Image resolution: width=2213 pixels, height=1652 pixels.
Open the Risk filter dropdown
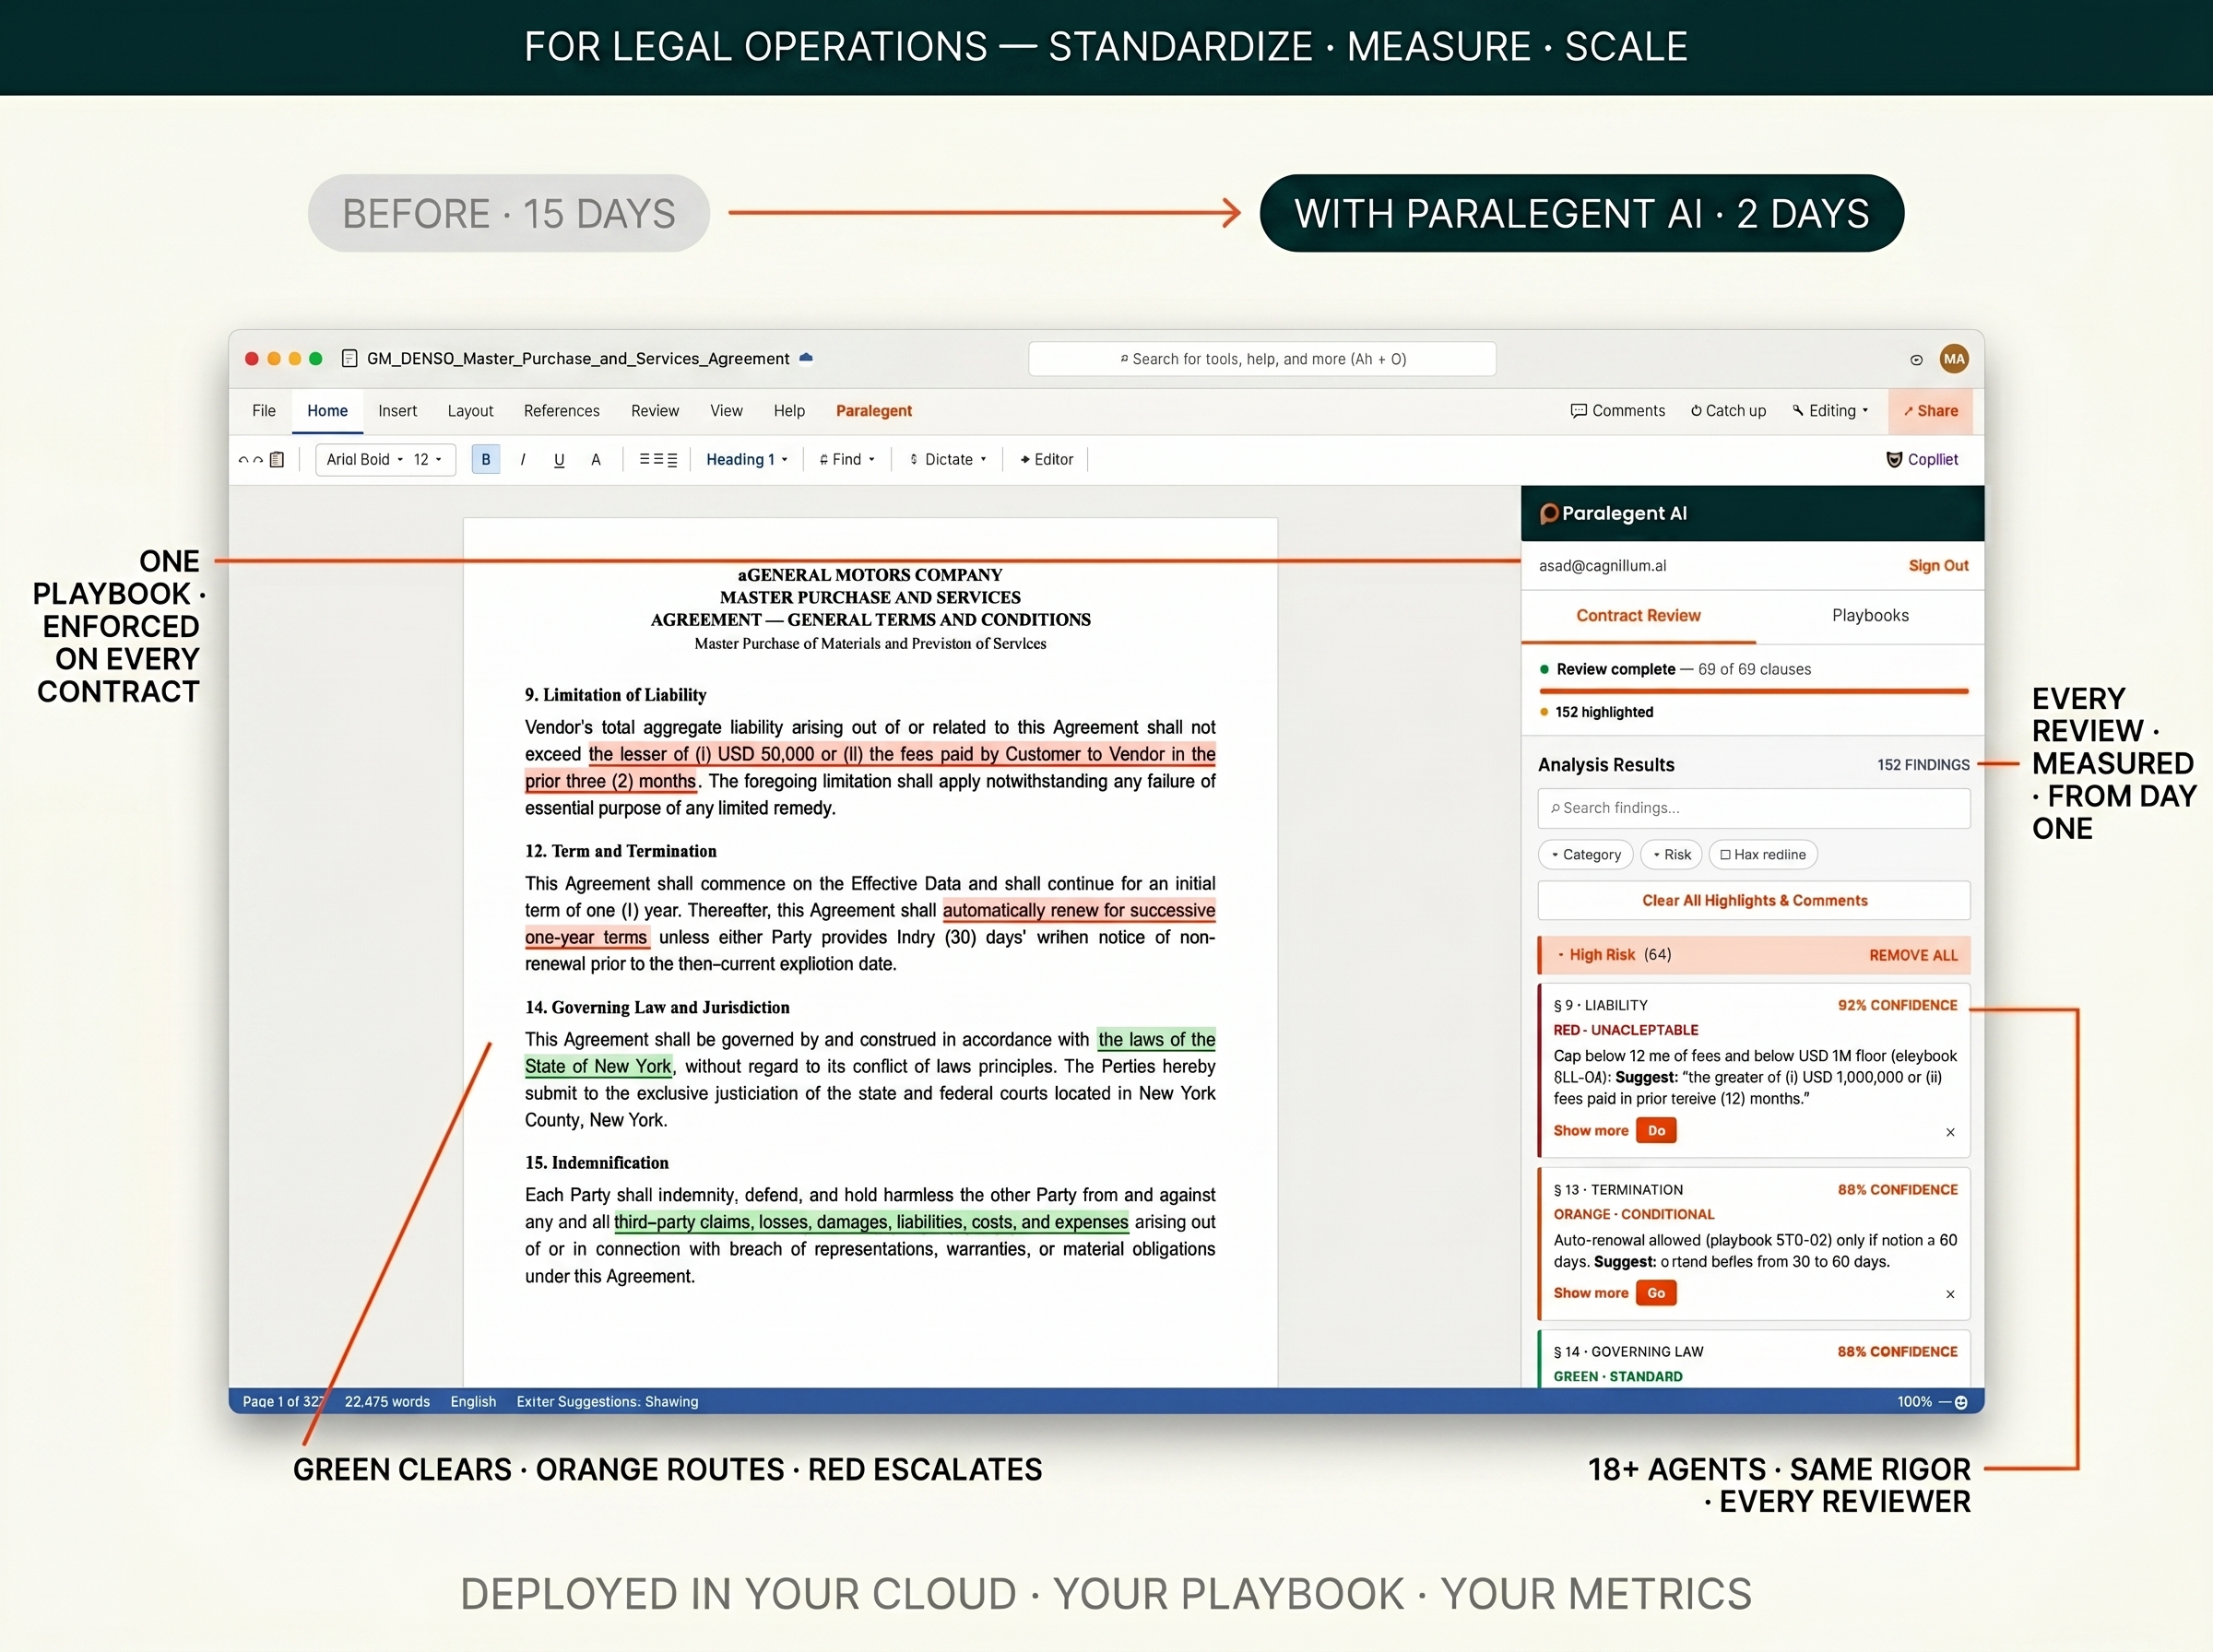pos(1671,855)
